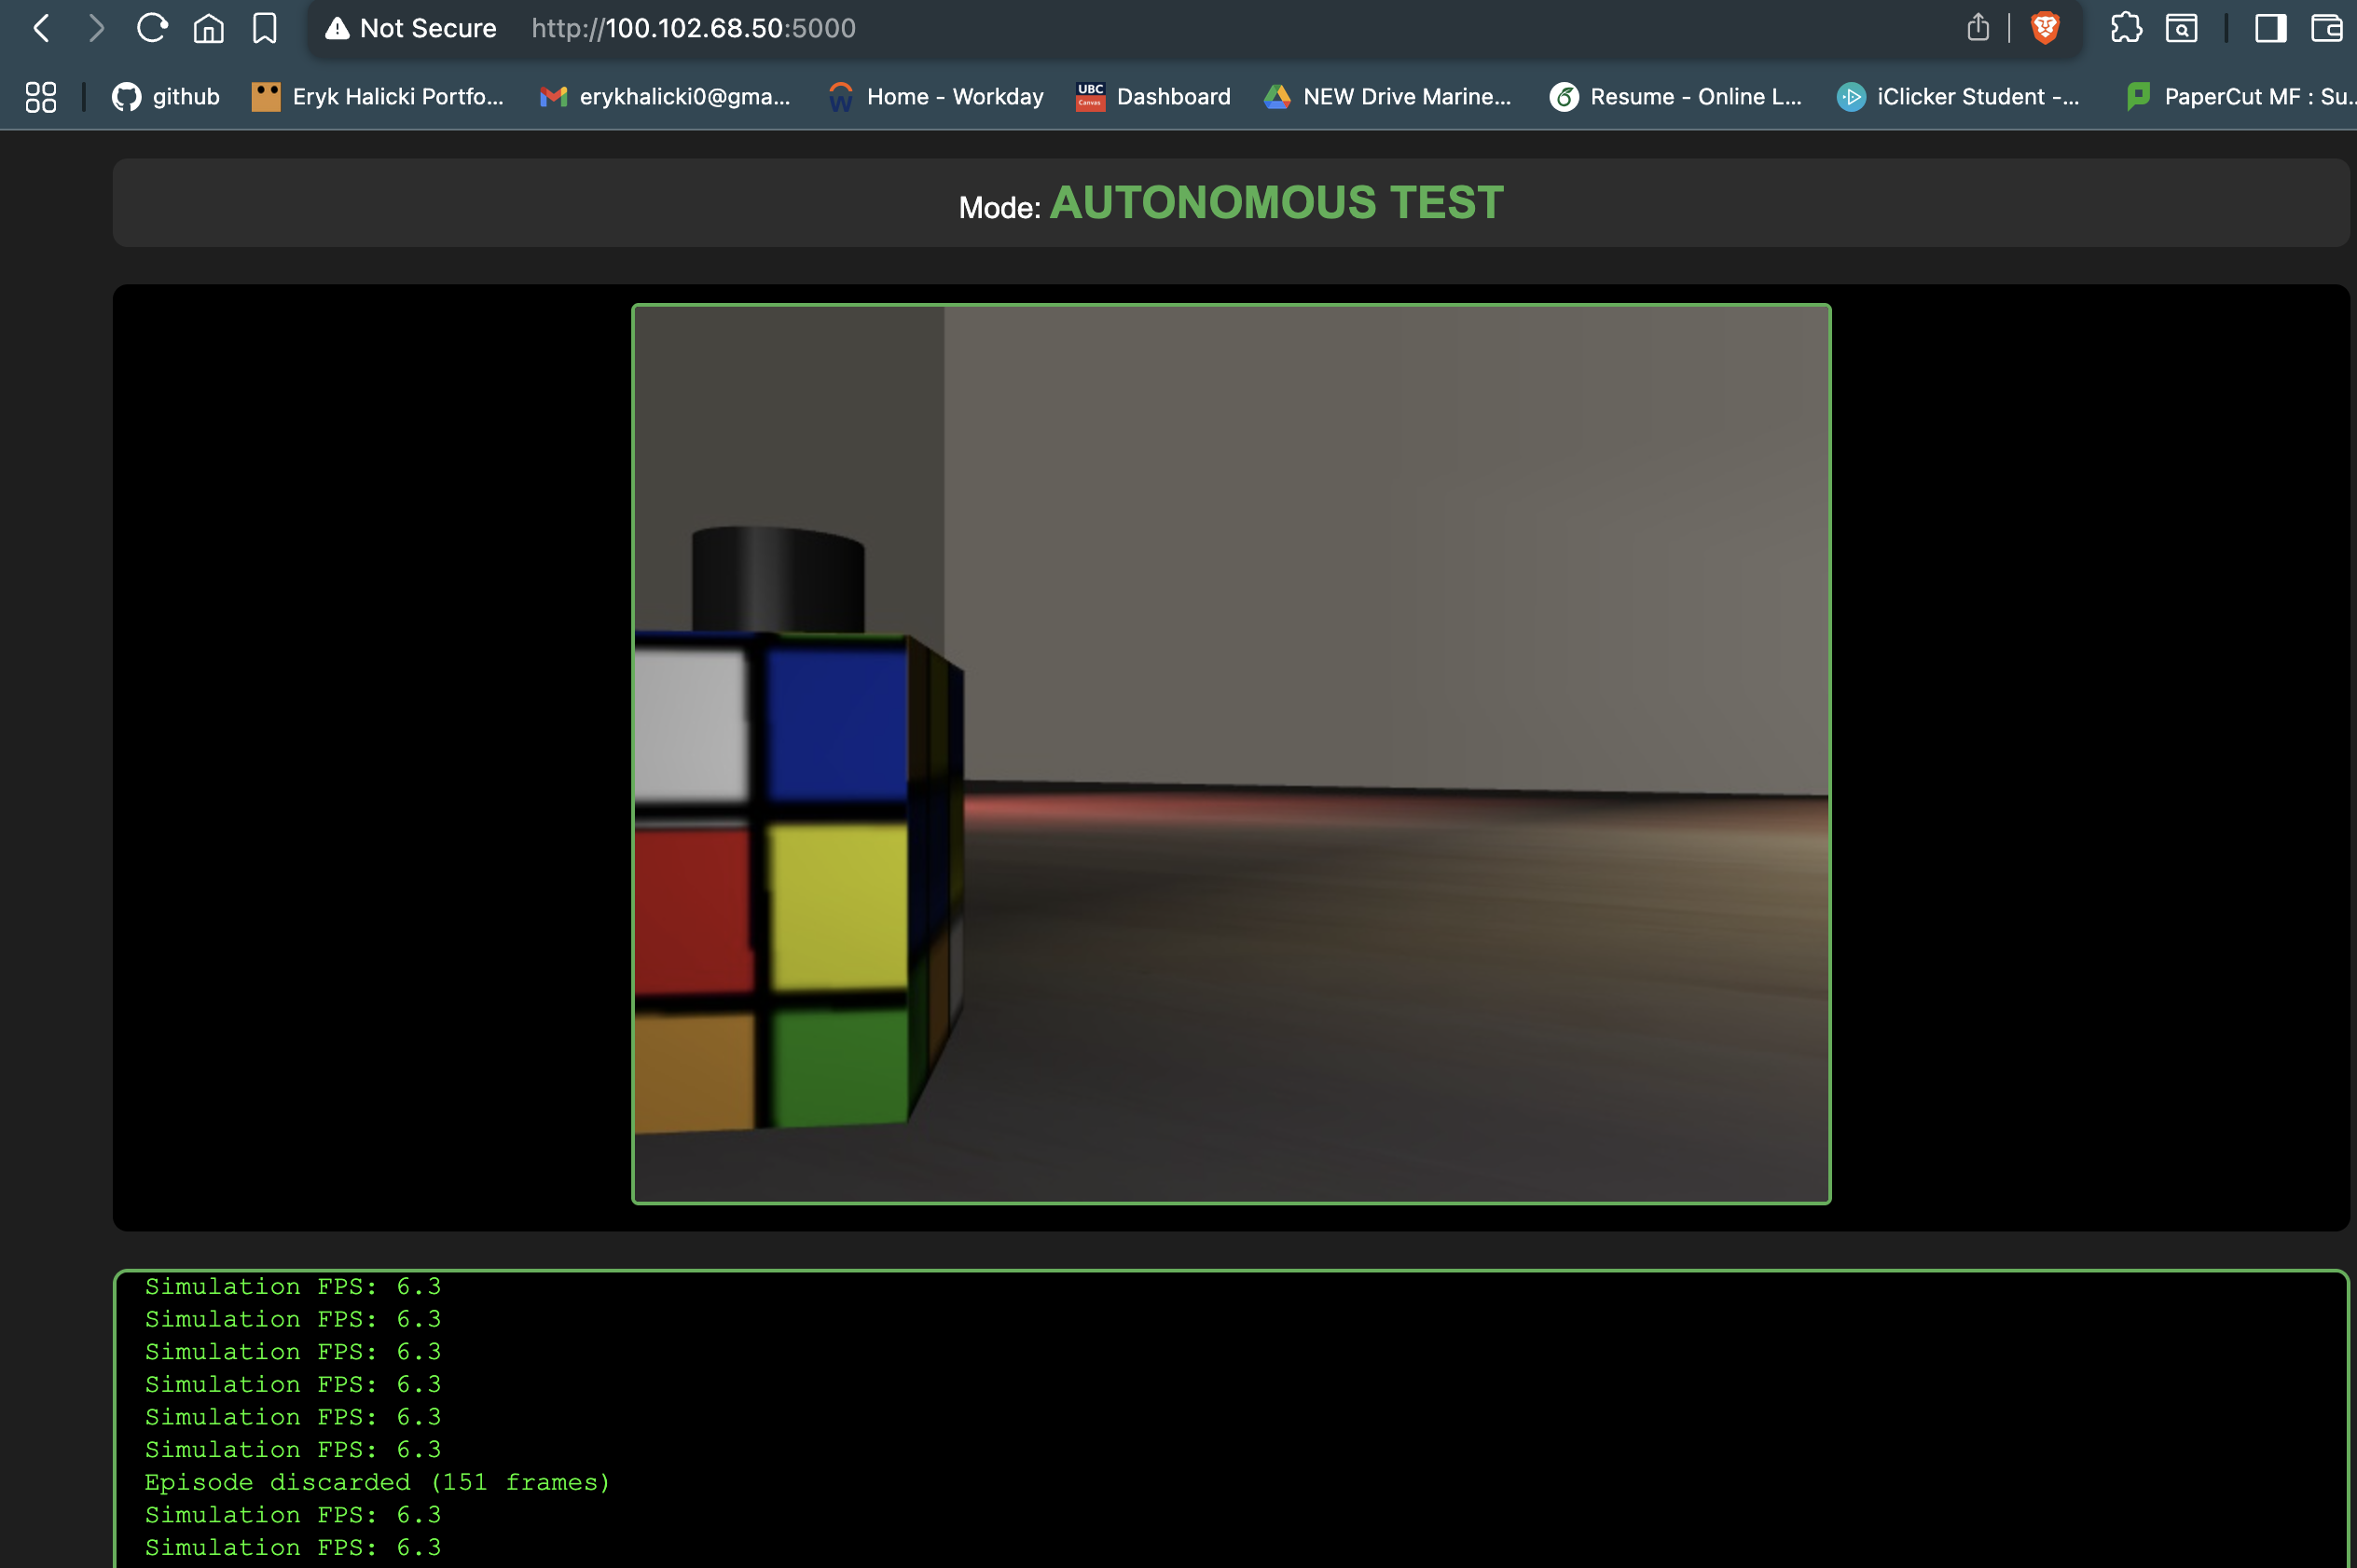Reload the current page
Screen dimensions: 2357x1568
point(152,28)
